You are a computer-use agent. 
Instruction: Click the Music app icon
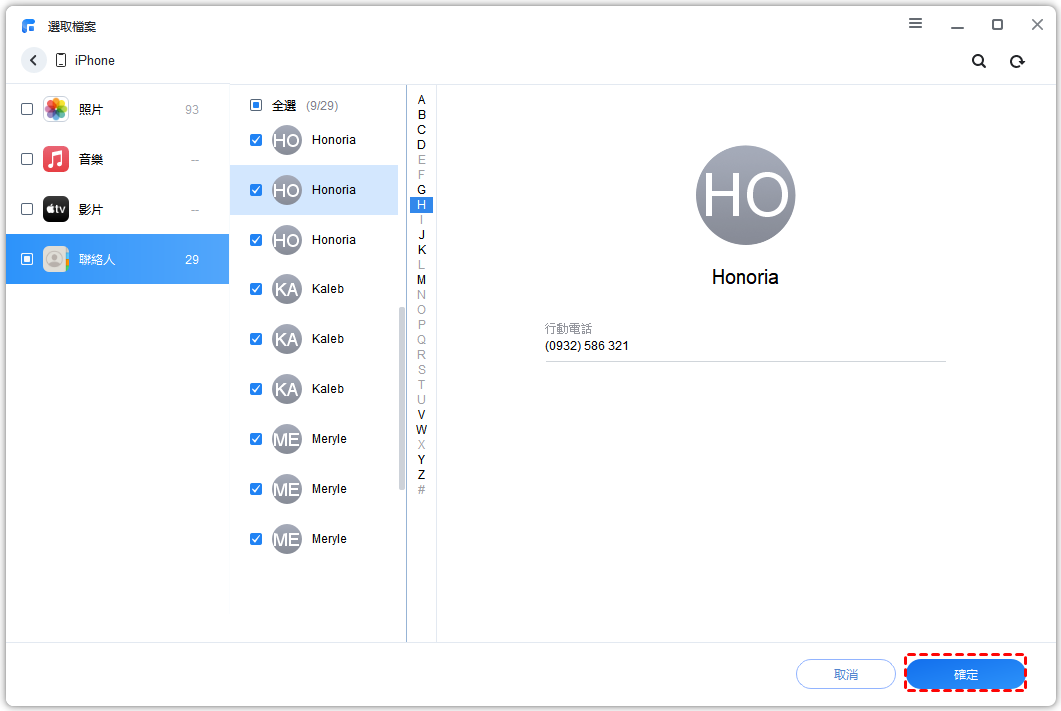56,159
